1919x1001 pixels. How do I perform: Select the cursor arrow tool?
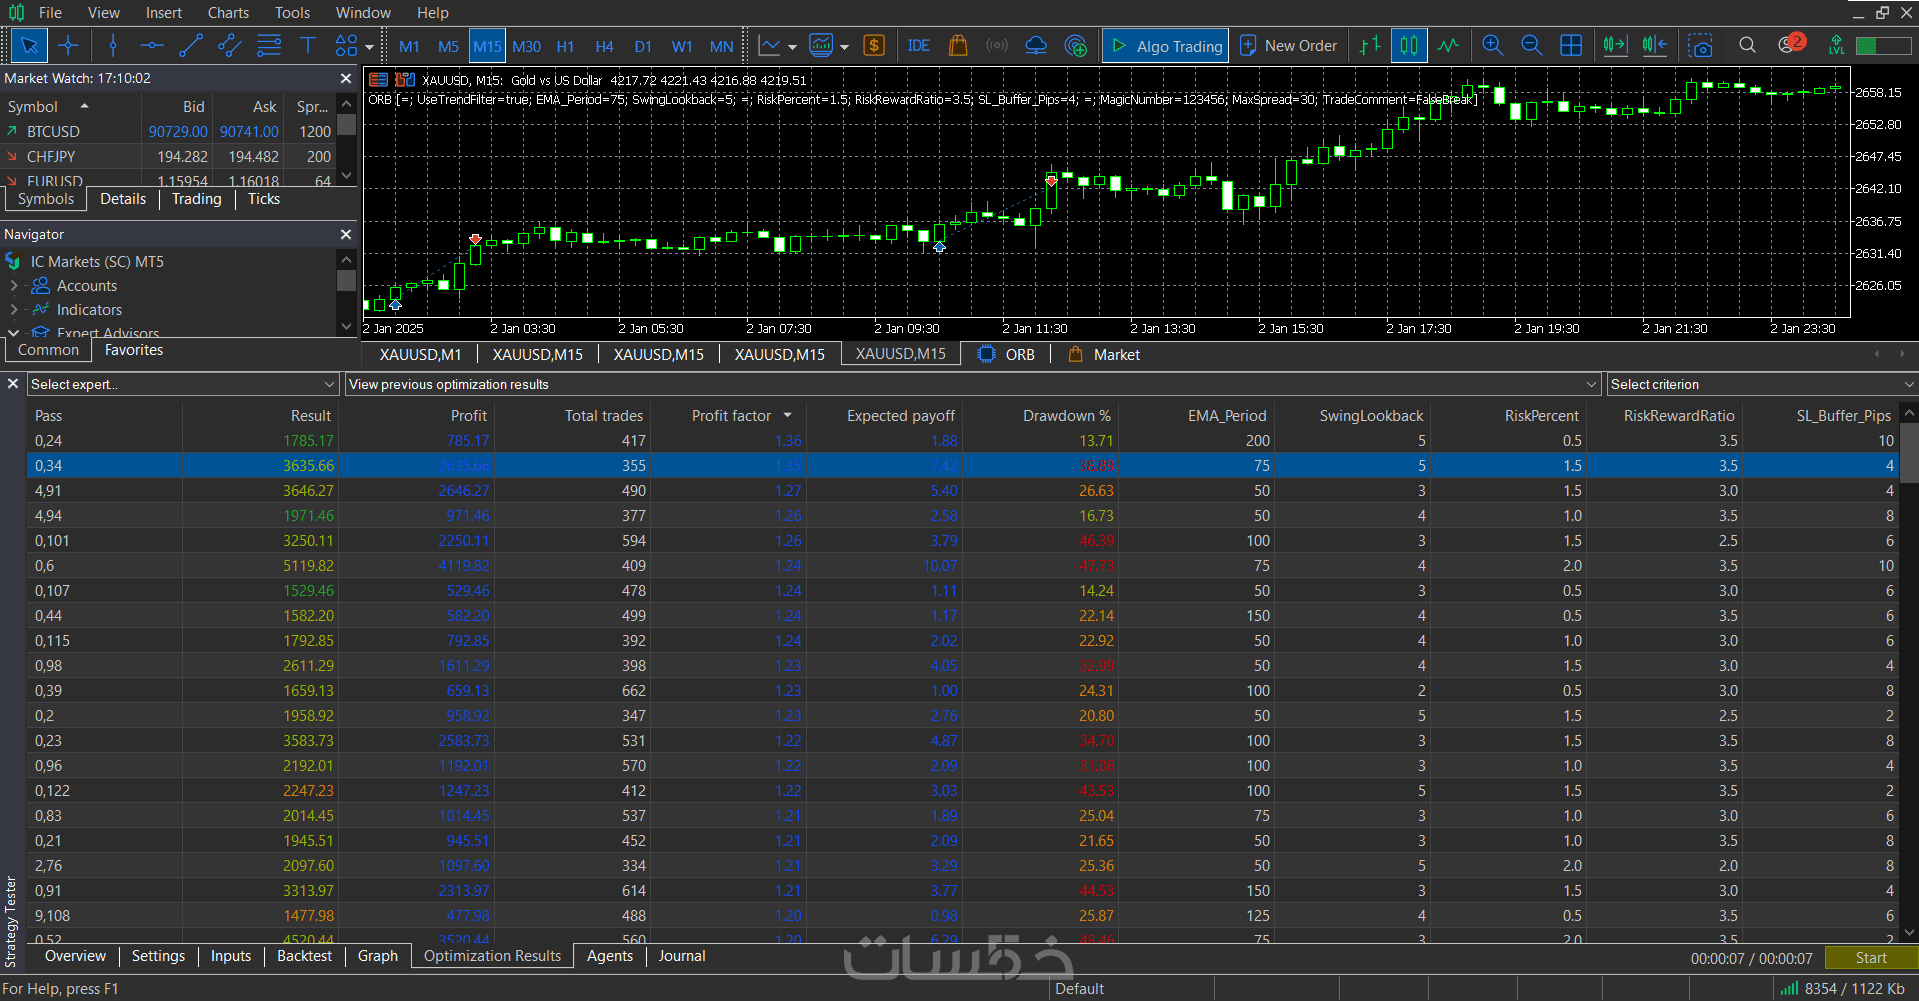click(x=29, y=46)
